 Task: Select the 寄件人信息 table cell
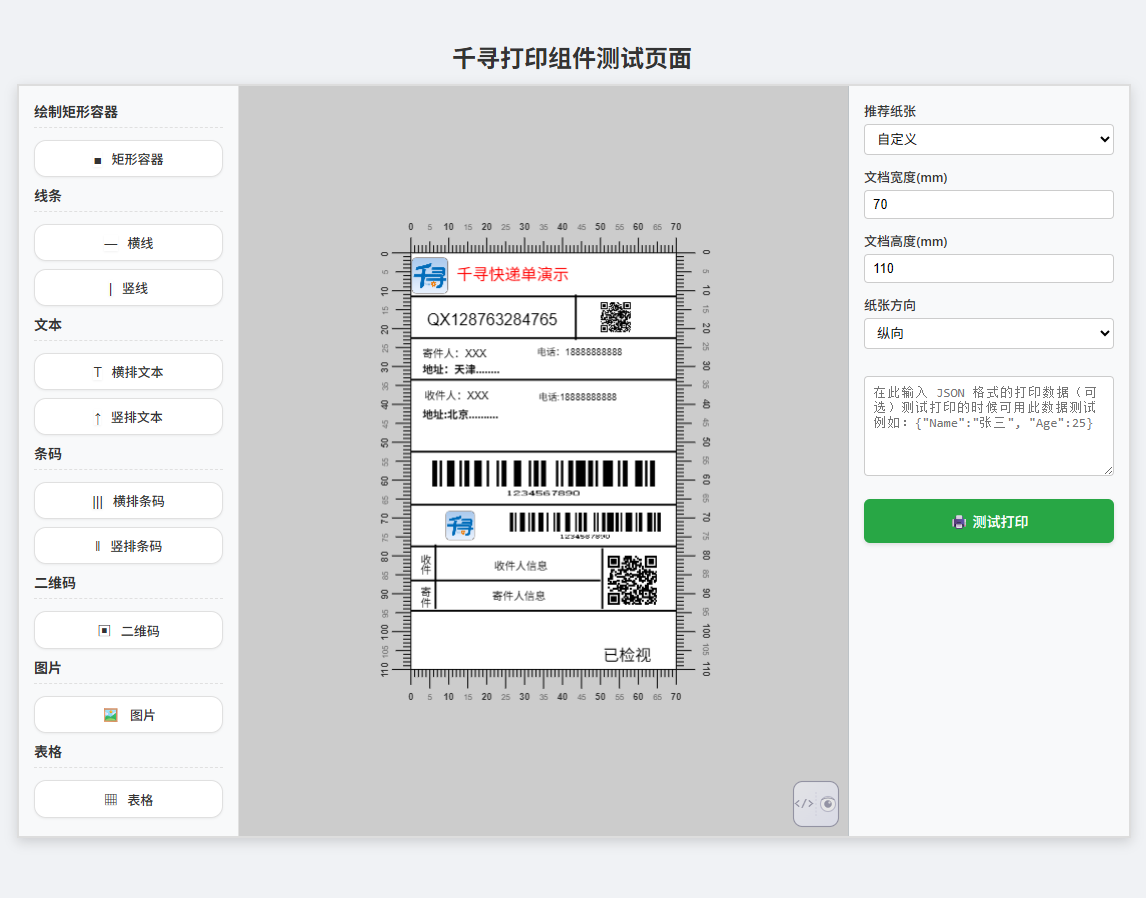click(x=520, y=596)
